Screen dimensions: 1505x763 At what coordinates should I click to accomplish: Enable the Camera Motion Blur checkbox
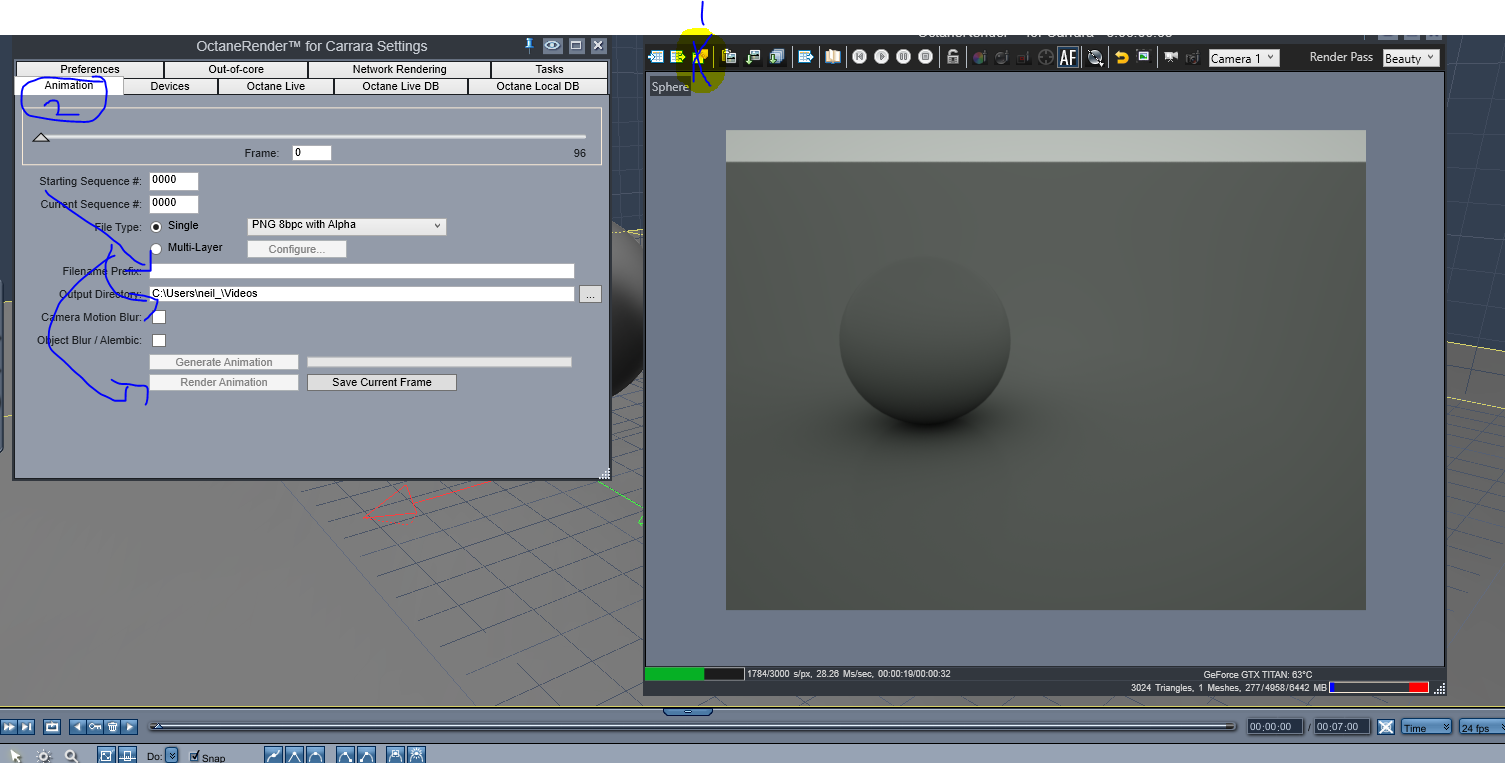[x=159, y=317]
